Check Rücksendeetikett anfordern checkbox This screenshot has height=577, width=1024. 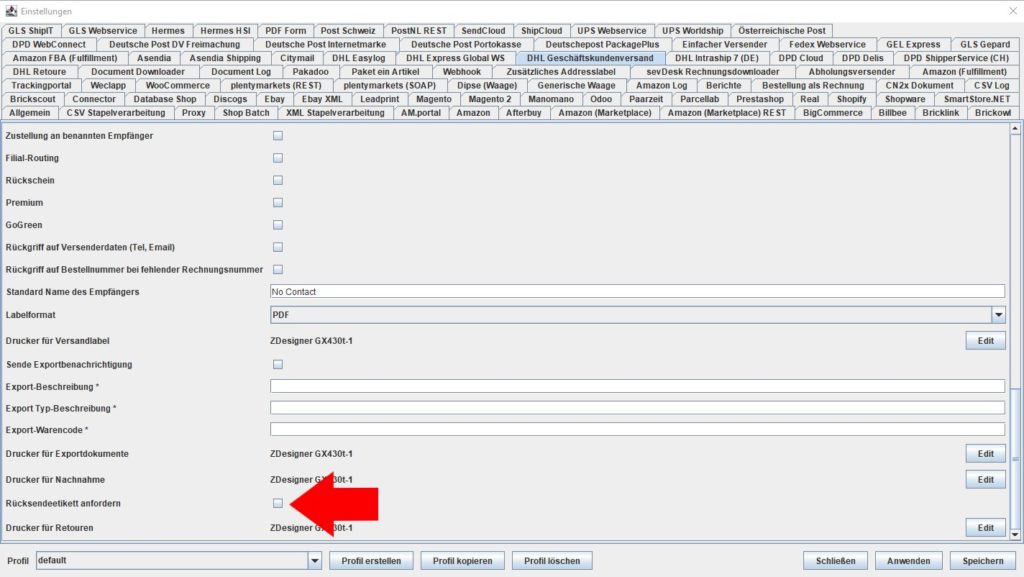point(278,503)
